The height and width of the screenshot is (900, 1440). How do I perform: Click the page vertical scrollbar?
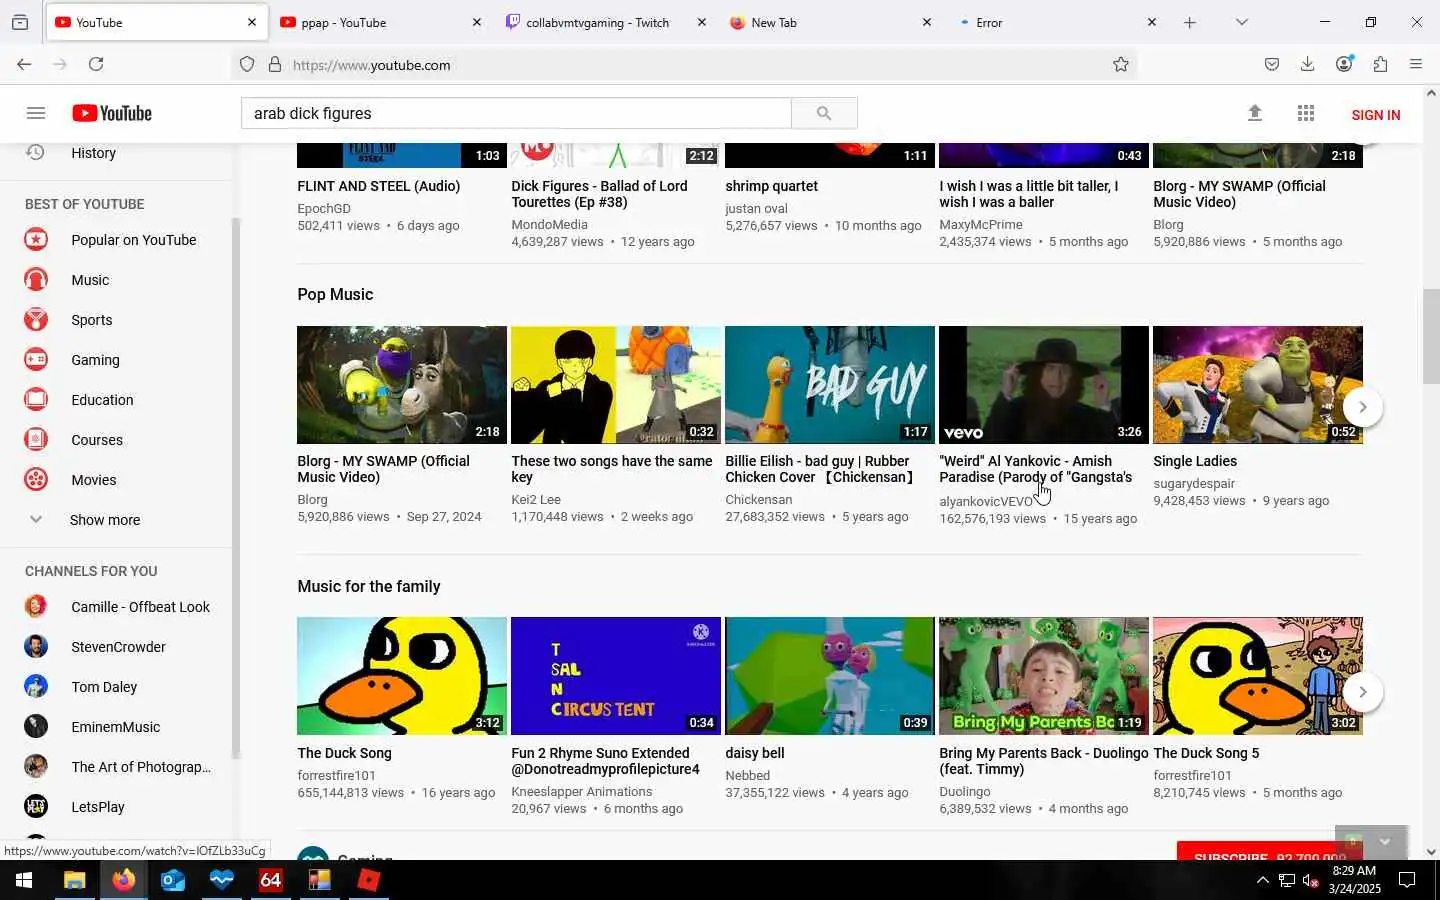point(1431,336)
